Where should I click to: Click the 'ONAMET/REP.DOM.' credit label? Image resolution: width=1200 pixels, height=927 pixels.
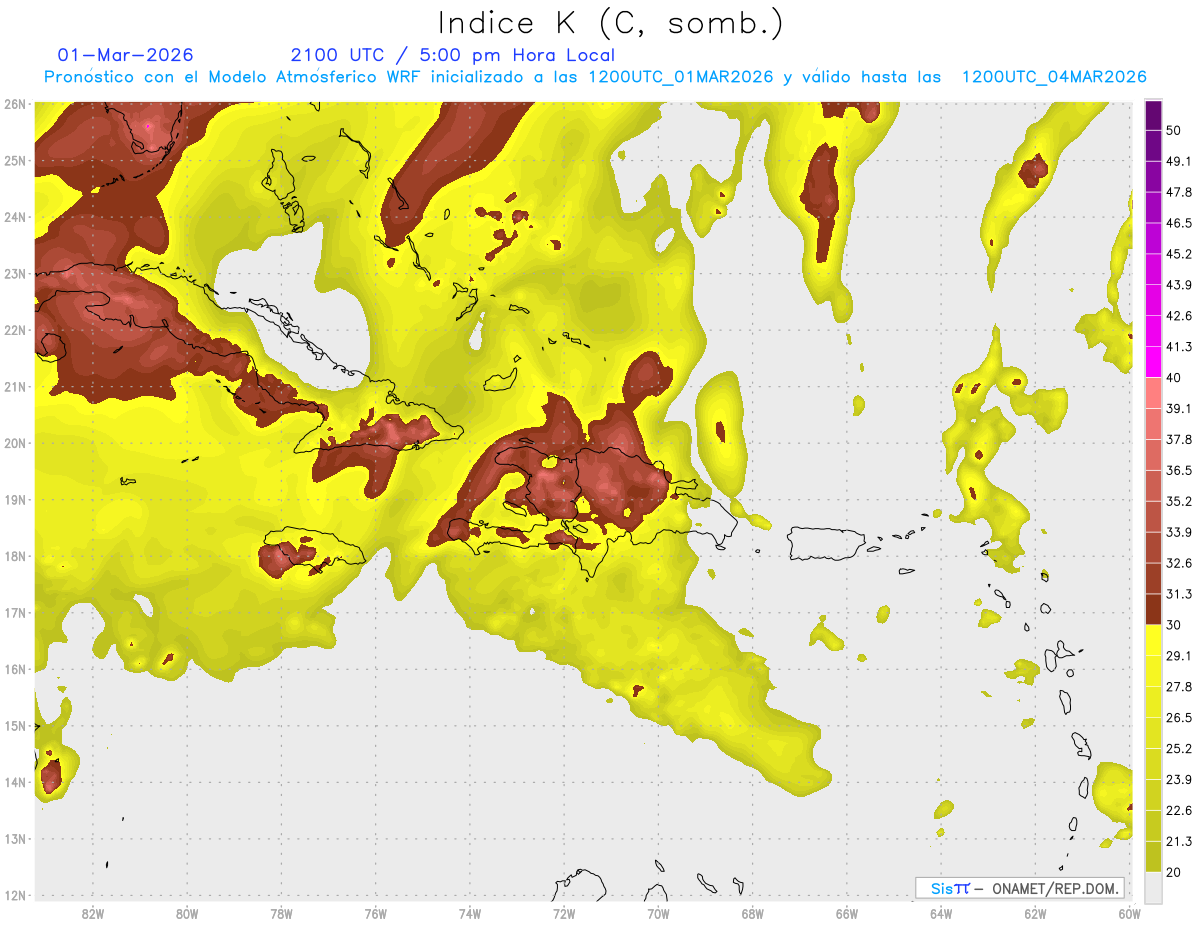[1056, 888]
